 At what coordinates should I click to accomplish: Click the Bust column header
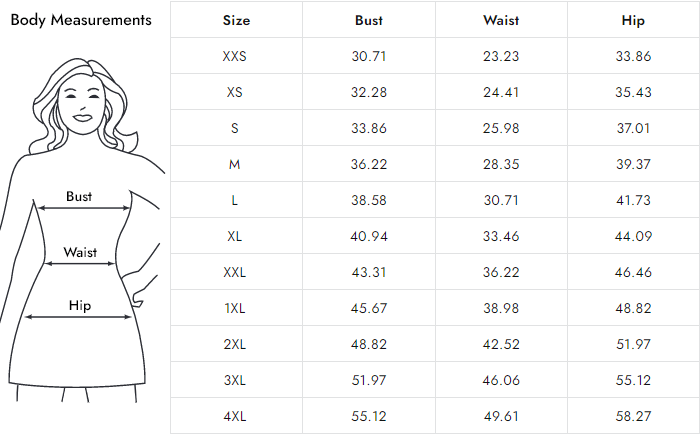point(369,20)
